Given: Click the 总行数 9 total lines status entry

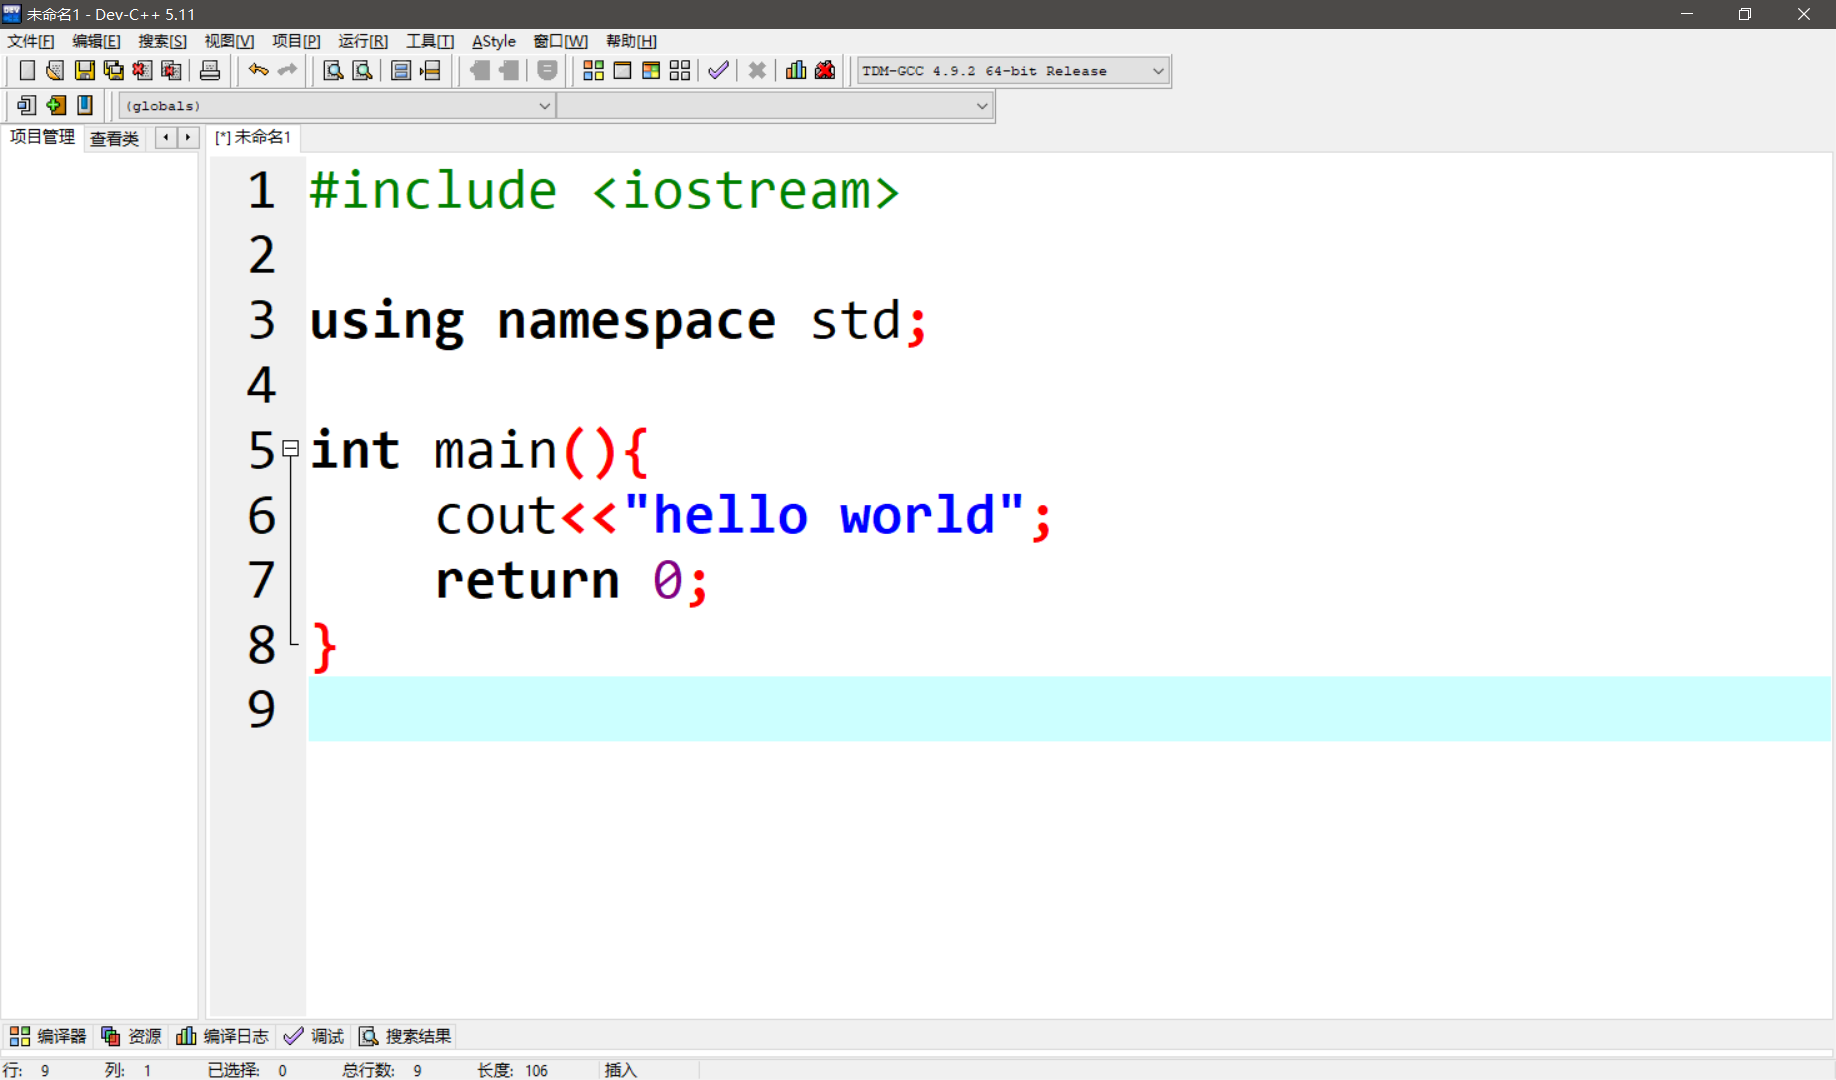Looking at the screenshot, I should point(382,1070).
